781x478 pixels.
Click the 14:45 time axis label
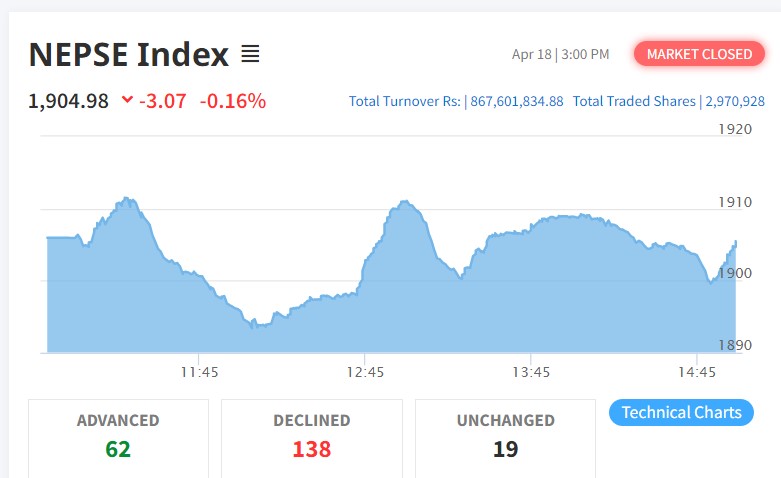click(696, 372)
